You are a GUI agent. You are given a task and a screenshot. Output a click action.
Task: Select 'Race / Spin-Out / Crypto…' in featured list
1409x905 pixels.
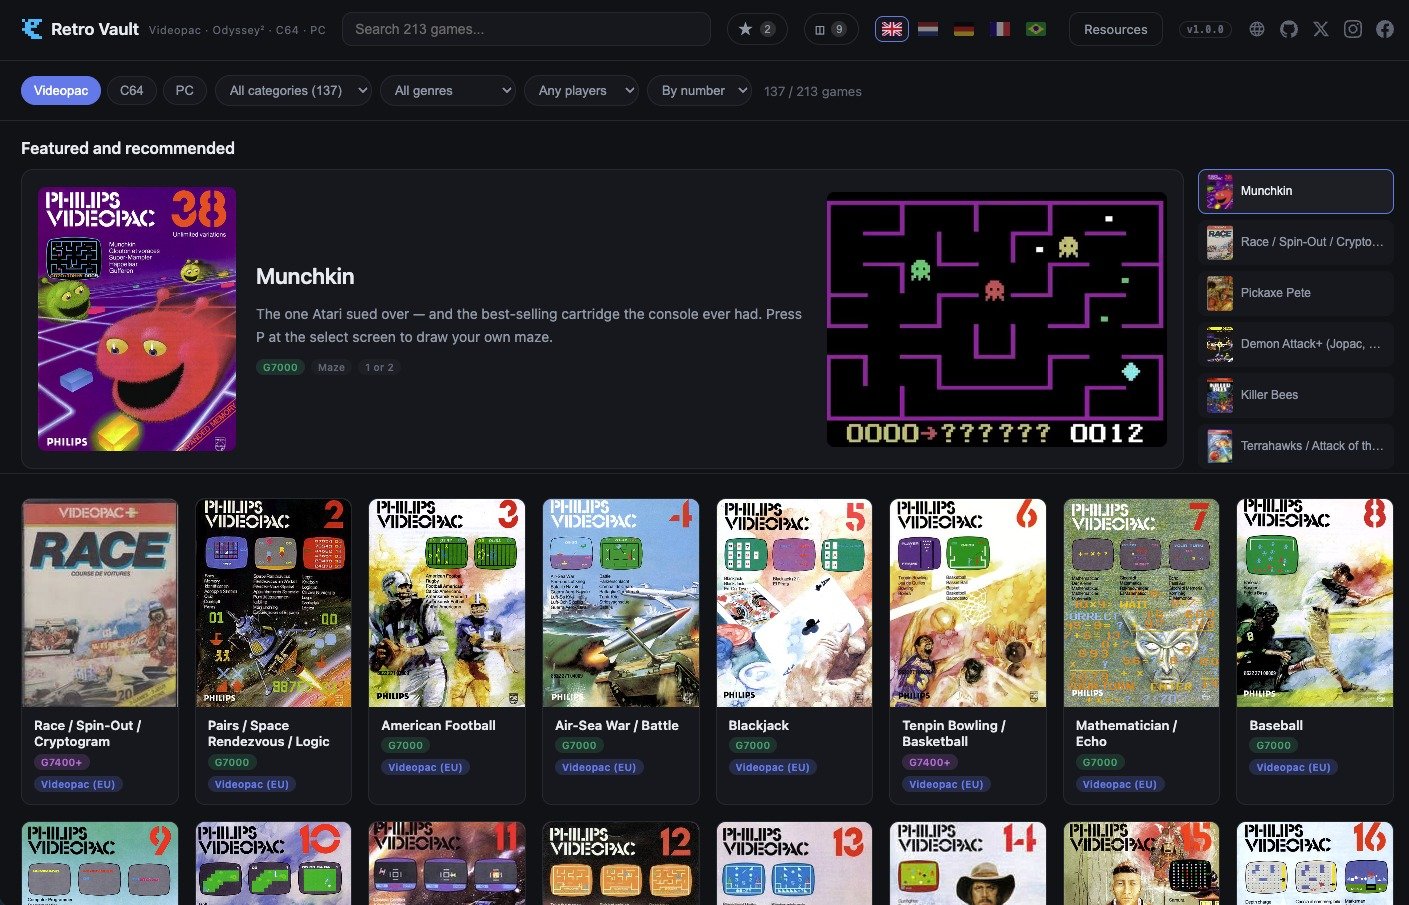(1295, 242)
